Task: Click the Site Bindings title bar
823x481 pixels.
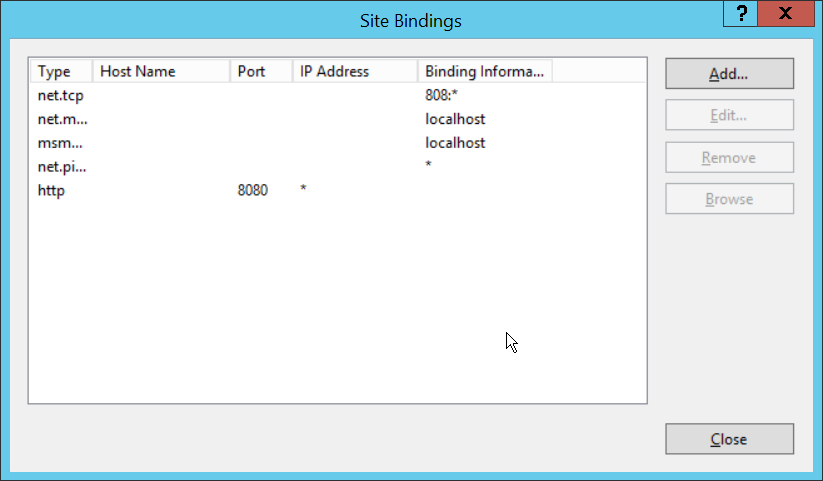Action: [410, 19]
